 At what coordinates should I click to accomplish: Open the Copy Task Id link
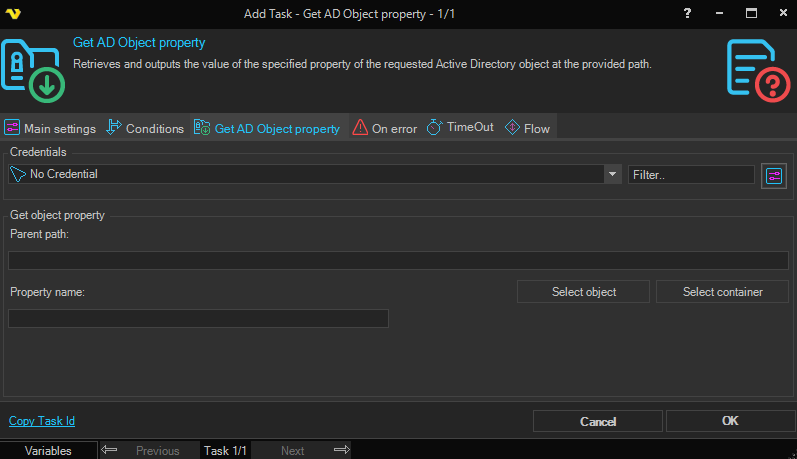pyautogui.click(x=42, y=421)
